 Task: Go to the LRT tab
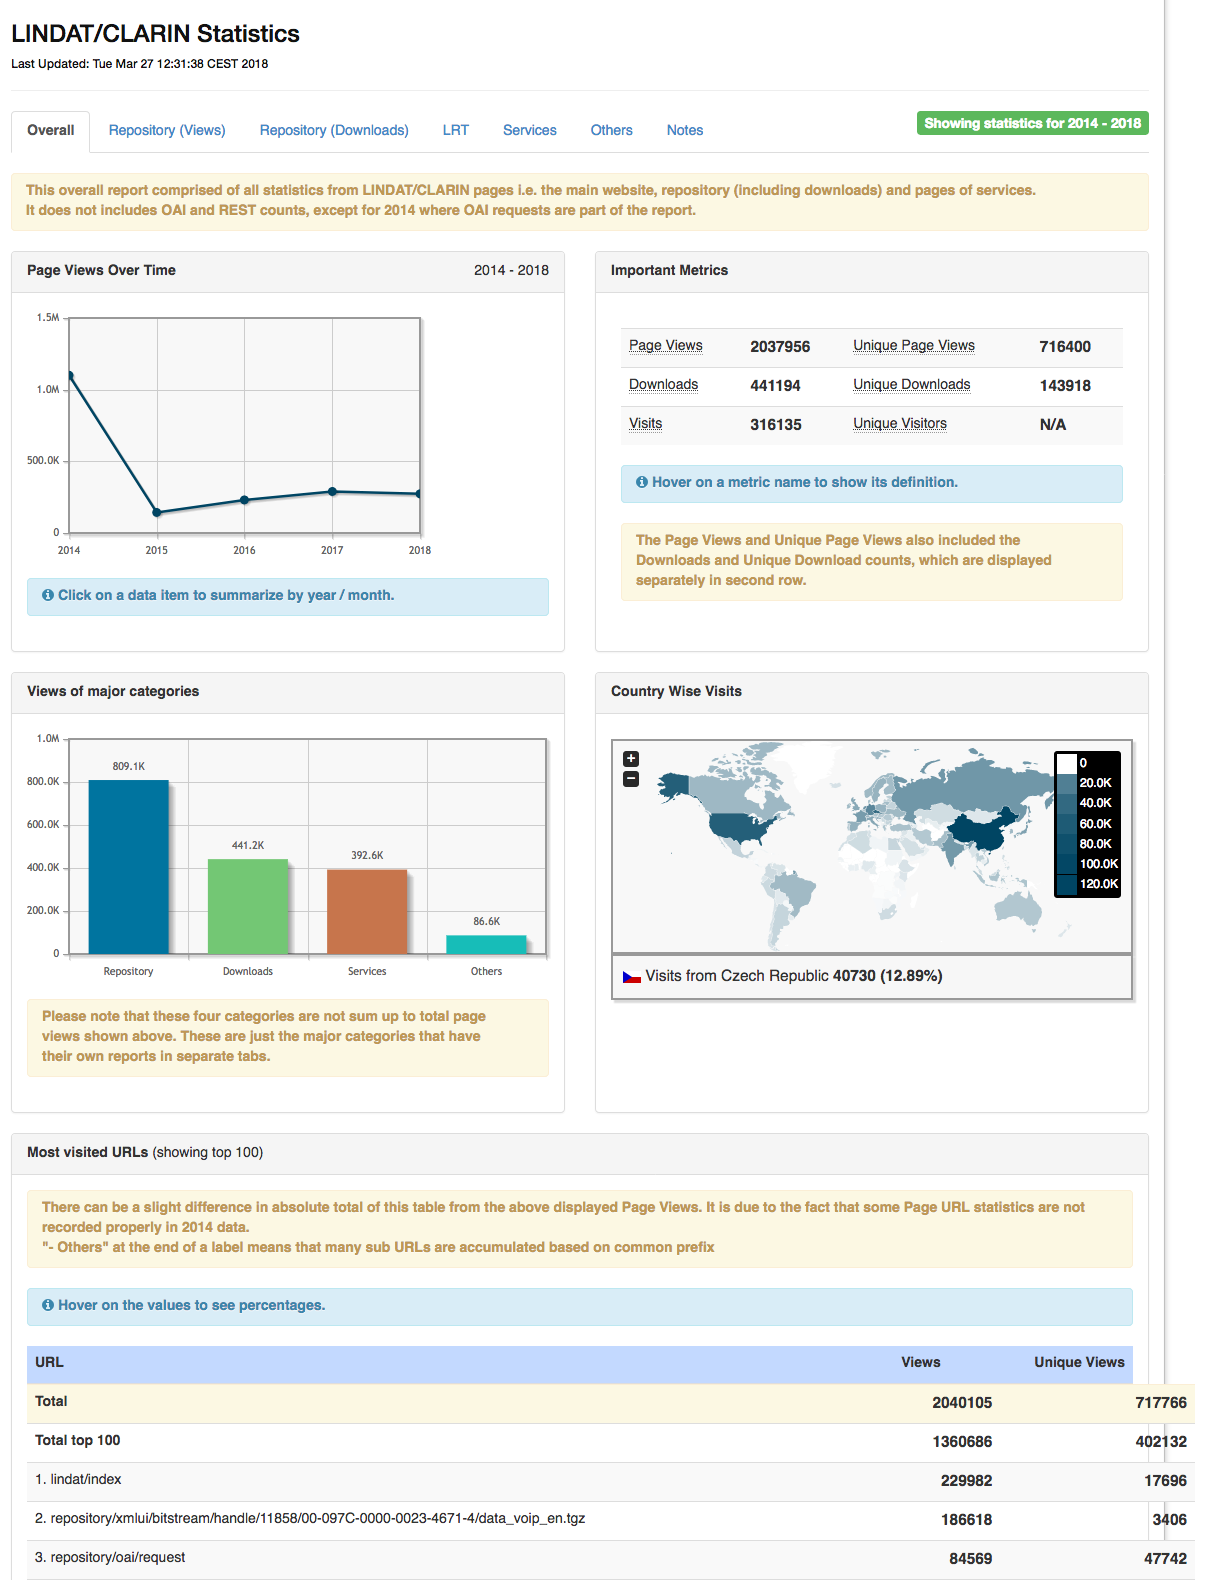456,131
